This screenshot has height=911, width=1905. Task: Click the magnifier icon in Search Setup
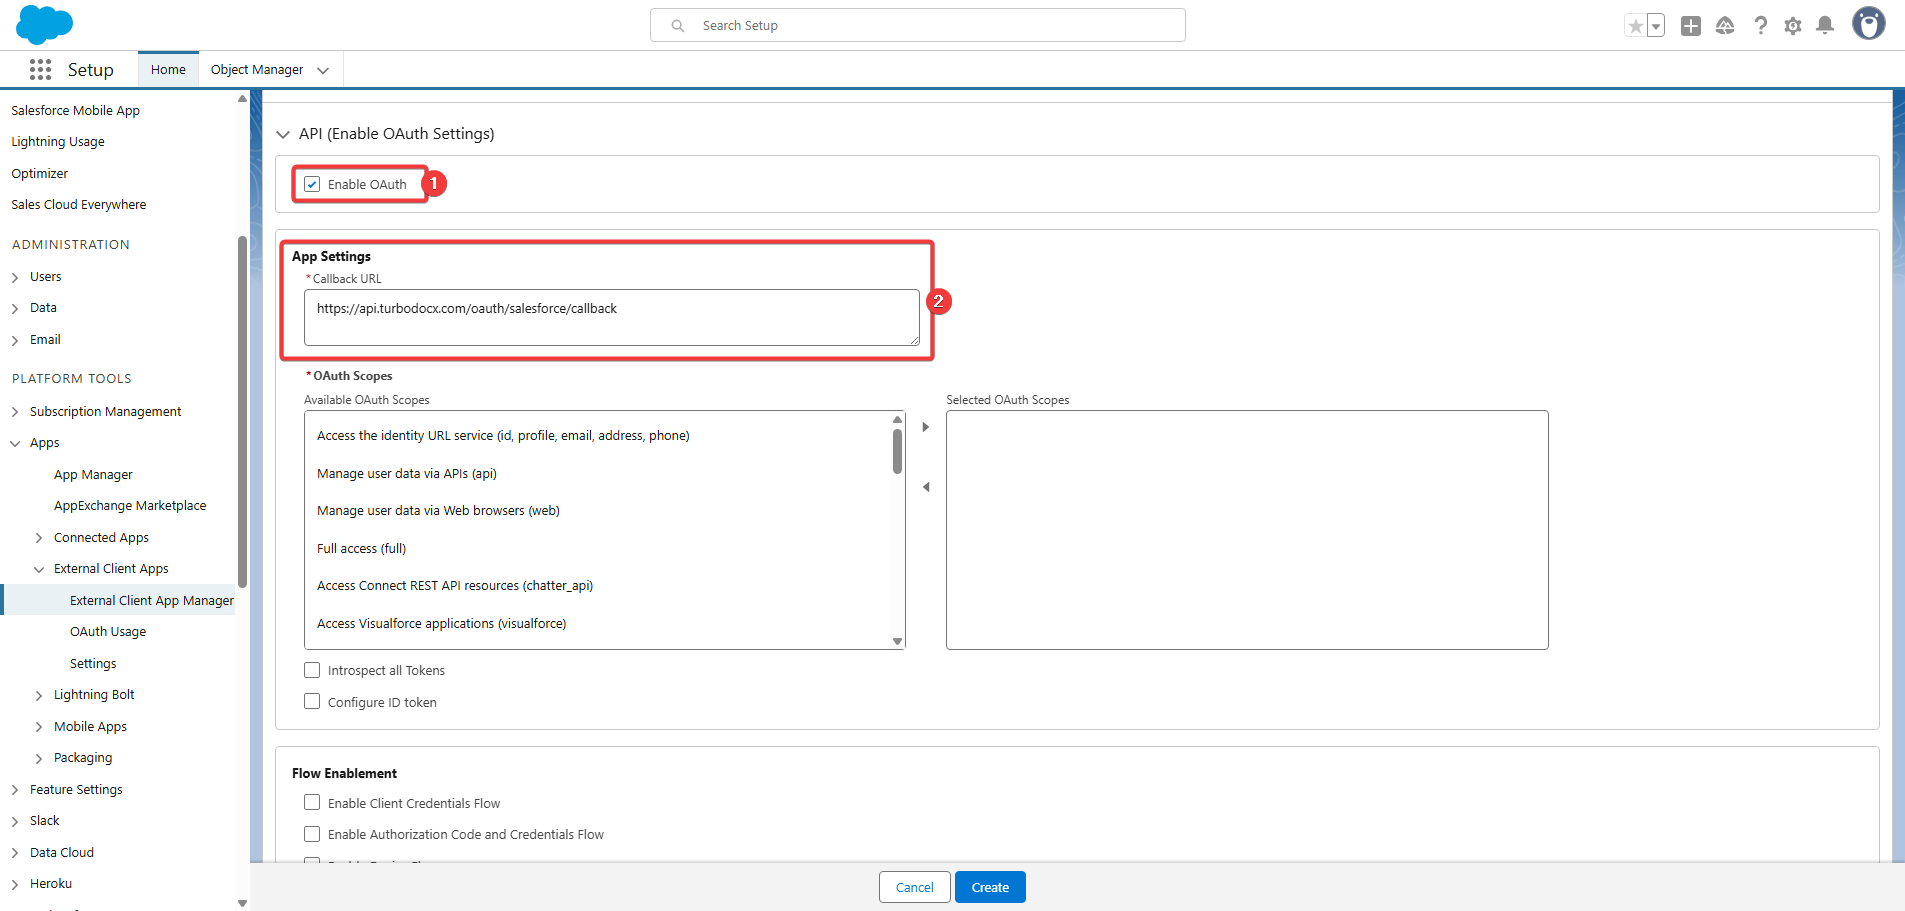[678, 26]
